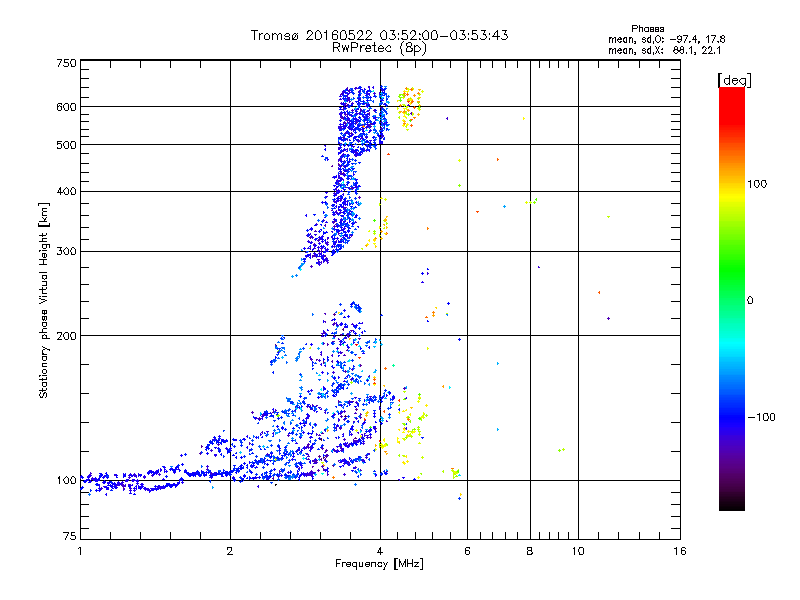
Task: Click the x-axis '10' tick label
Action: click(x=578, y=551)
